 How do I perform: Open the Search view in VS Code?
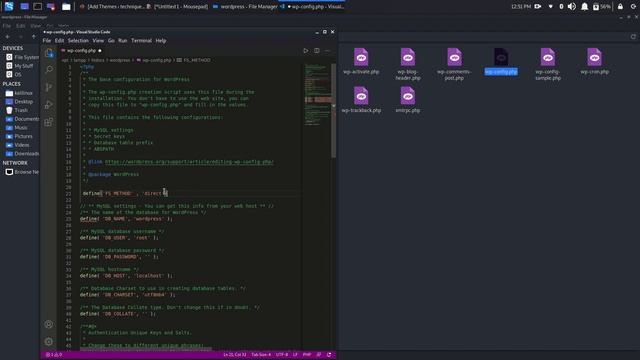click(x=49, y=70)
